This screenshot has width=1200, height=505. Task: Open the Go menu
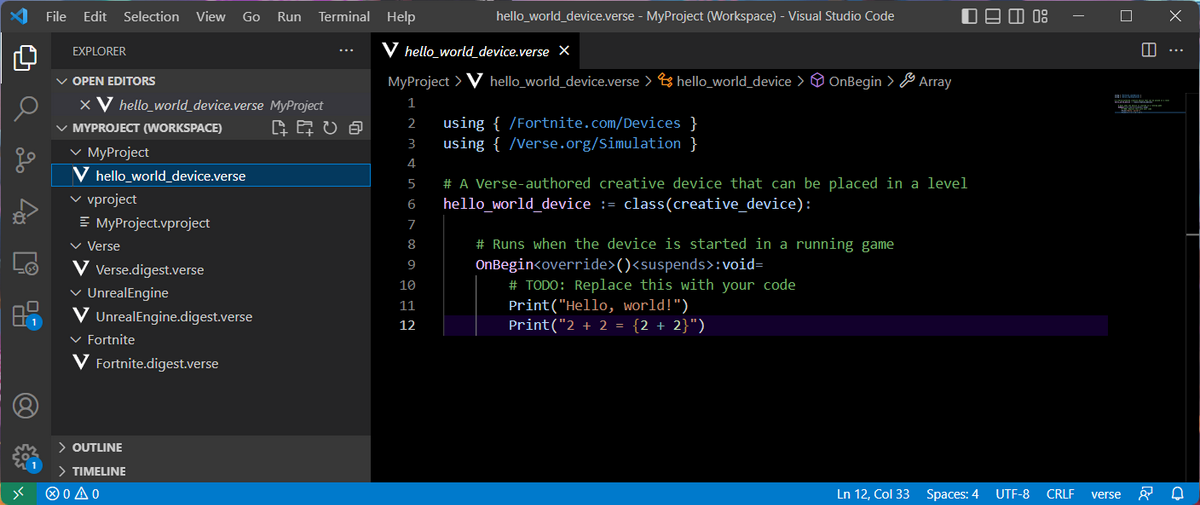pos(251,17)
